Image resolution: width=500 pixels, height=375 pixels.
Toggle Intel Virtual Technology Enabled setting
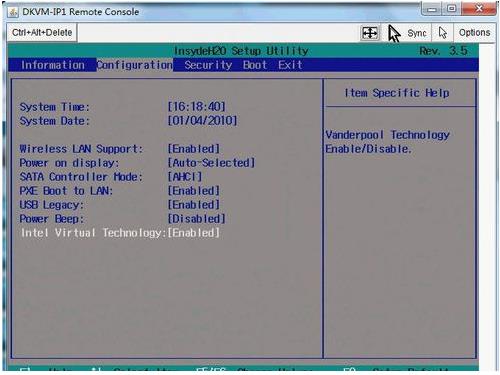point(194,233)
